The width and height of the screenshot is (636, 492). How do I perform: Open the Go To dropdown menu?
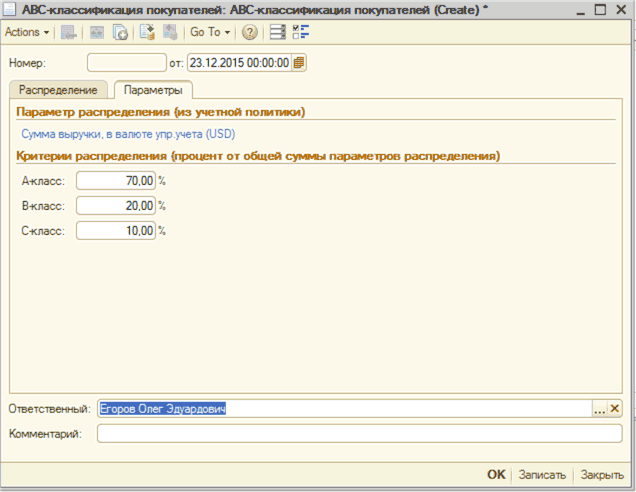tap(209, 32)
